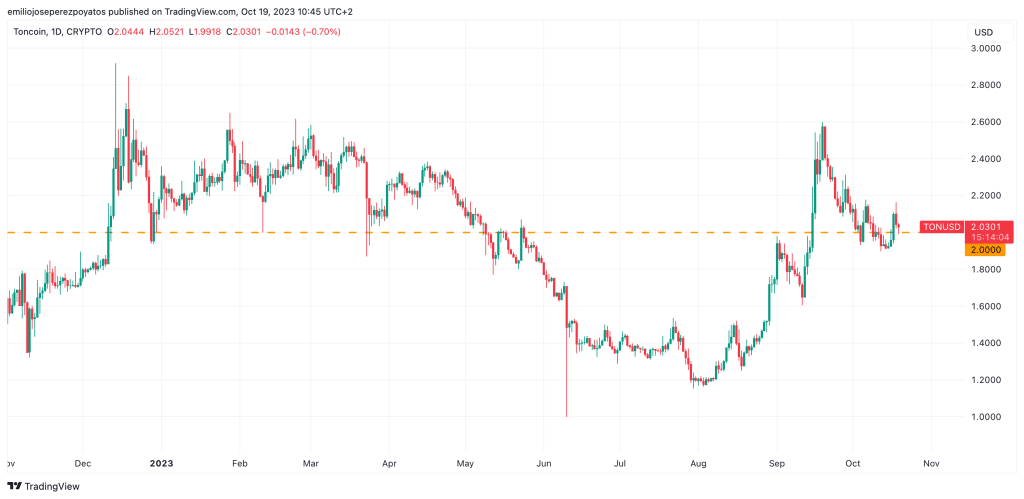The height and width of the screenshot is (499, 1024).
Task: Click the TradingView logo icon
Action: click(16, 485)
